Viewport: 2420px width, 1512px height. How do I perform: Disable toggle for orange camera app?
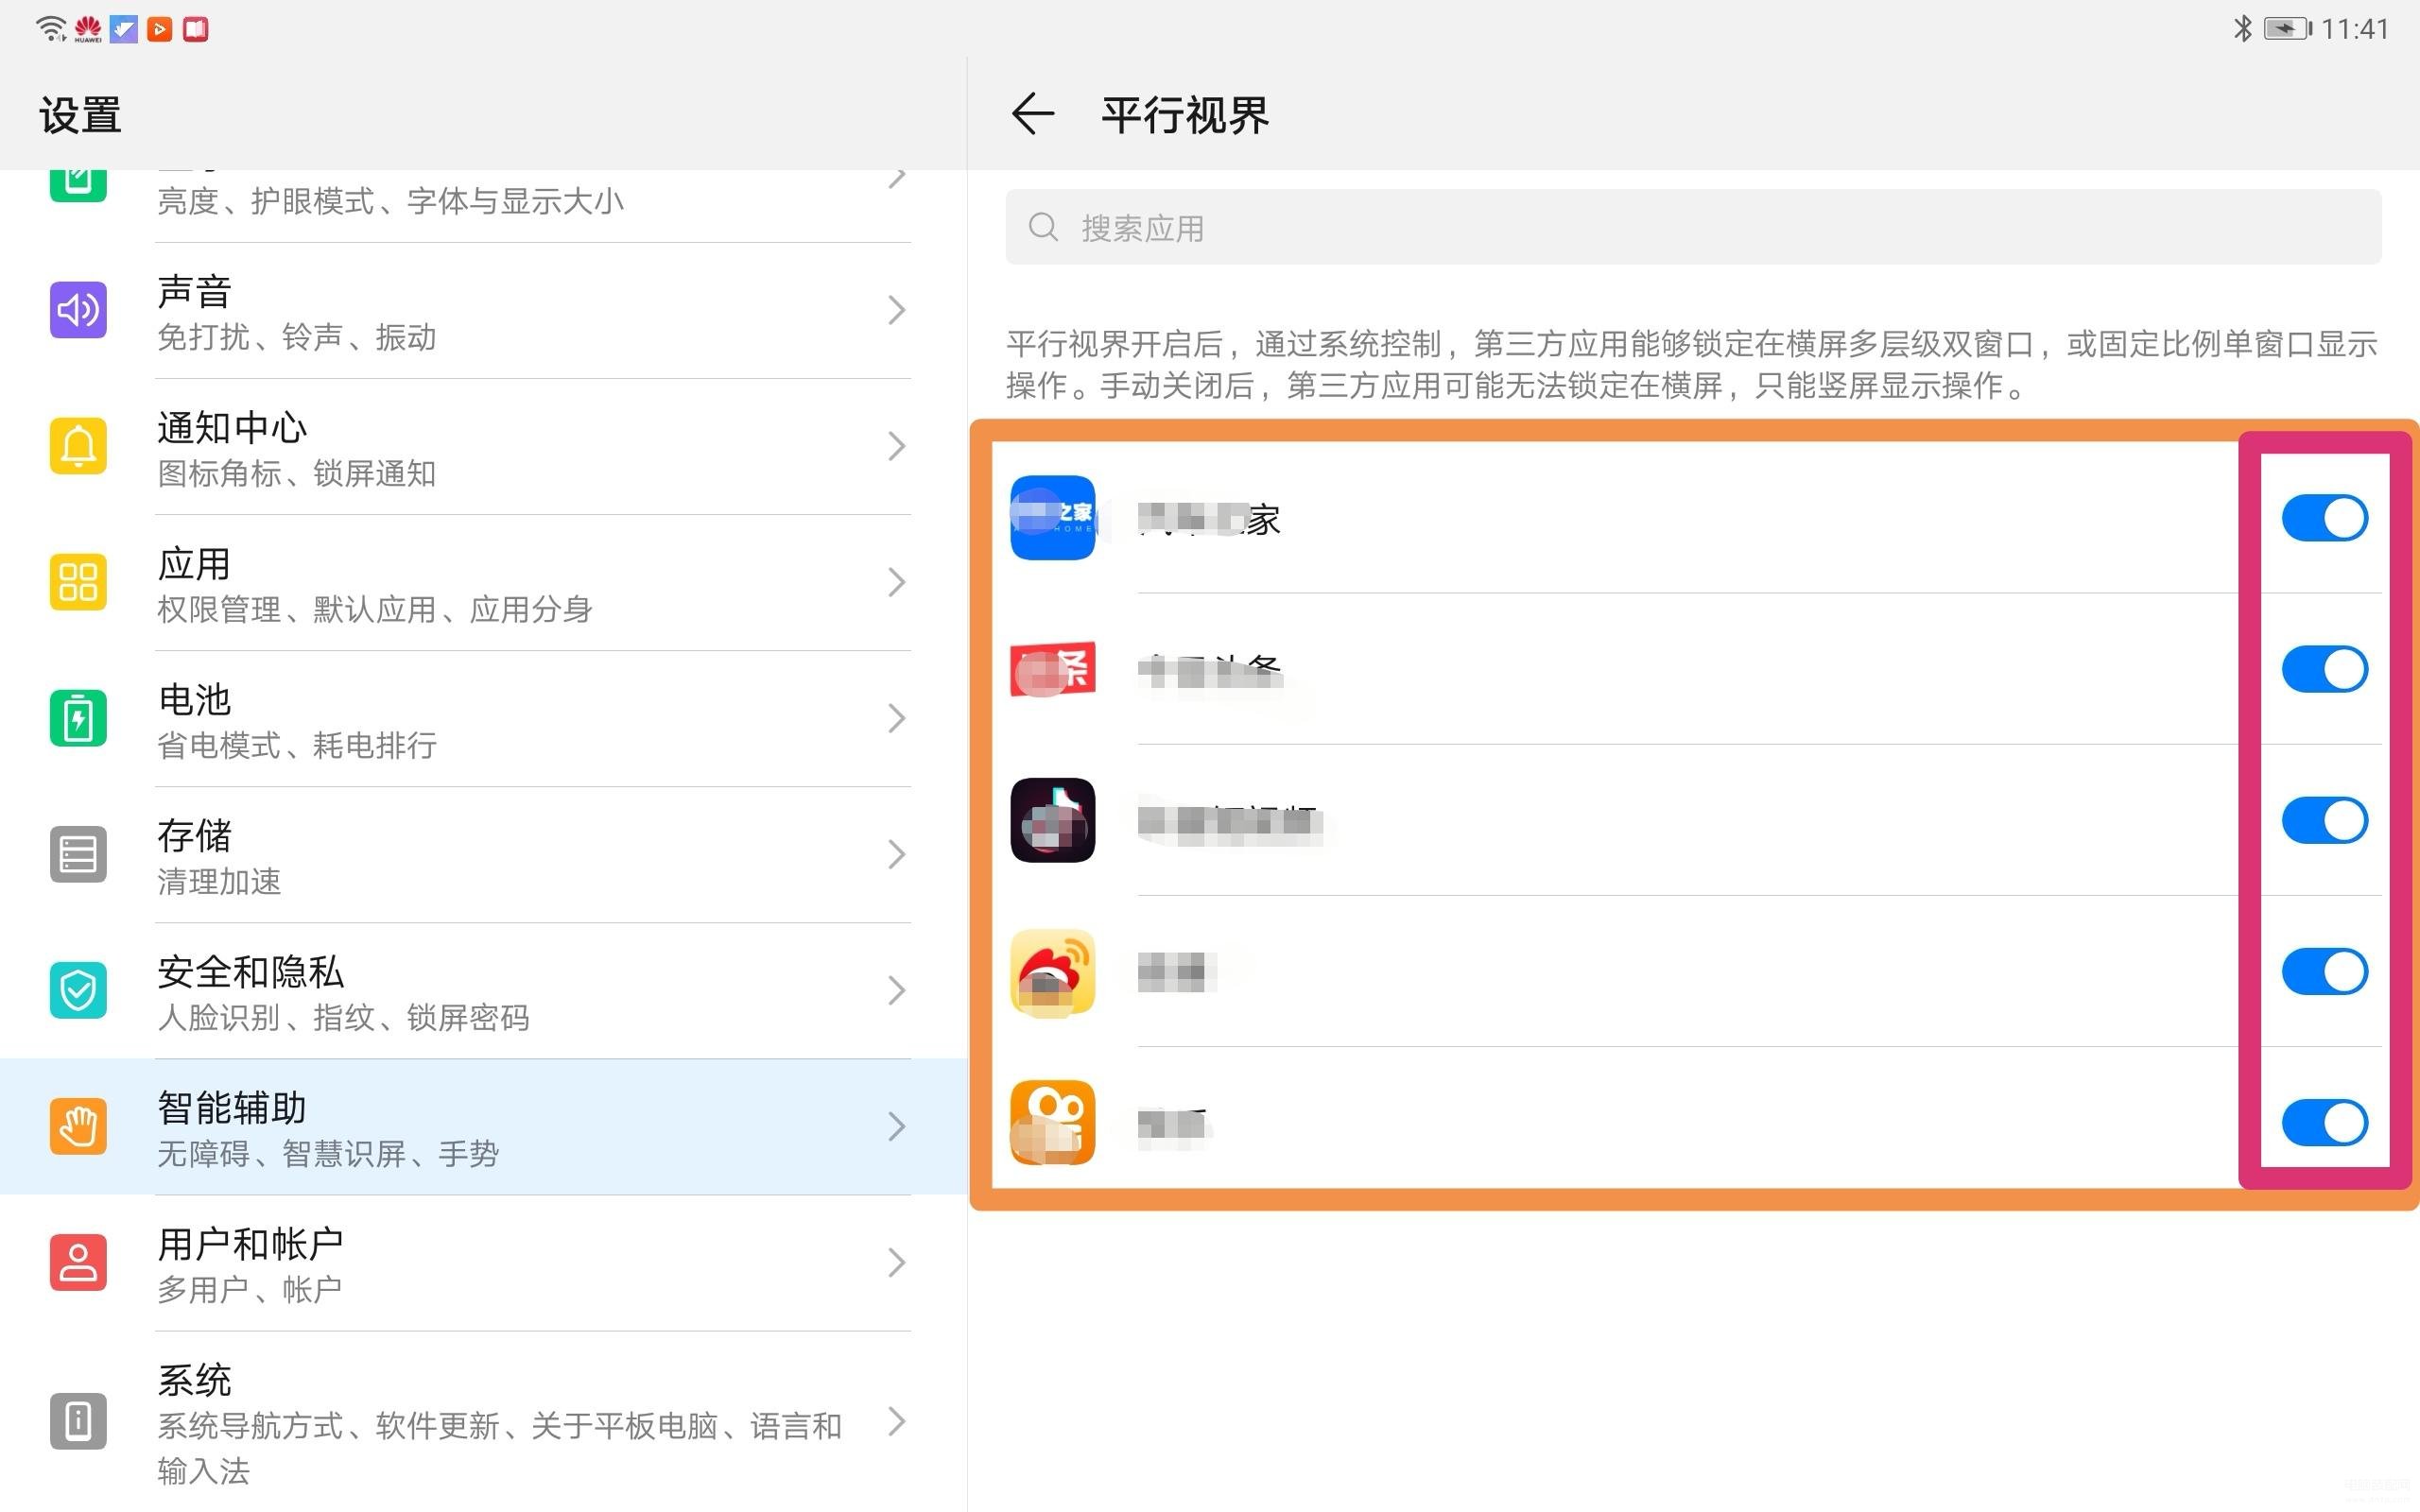tap(2324, 1123)
